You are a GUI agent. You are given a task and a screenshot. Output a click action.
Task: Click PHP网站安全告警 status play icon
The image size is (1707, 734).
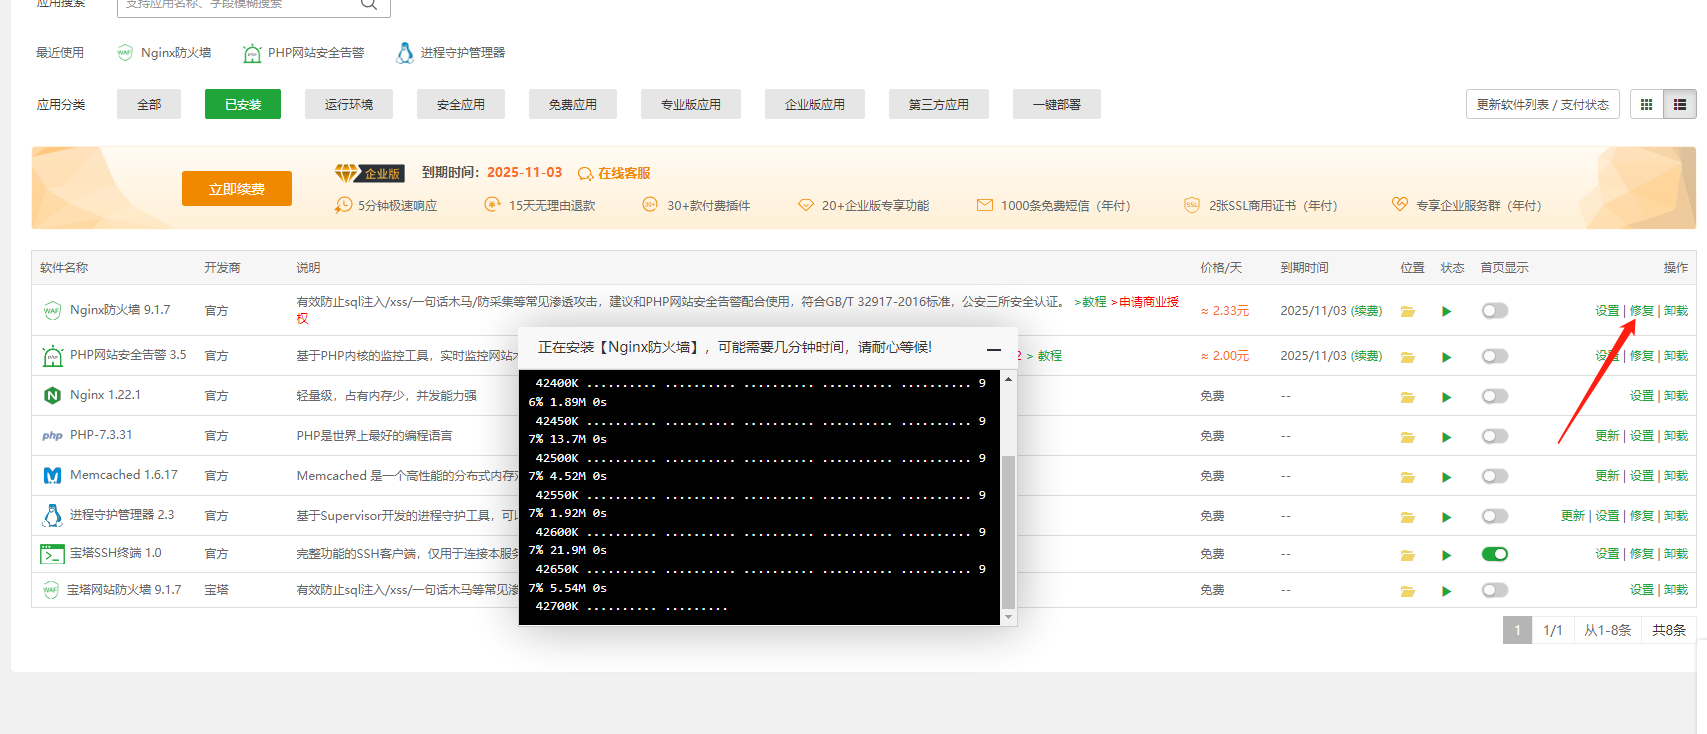[x=1446, y=357]
